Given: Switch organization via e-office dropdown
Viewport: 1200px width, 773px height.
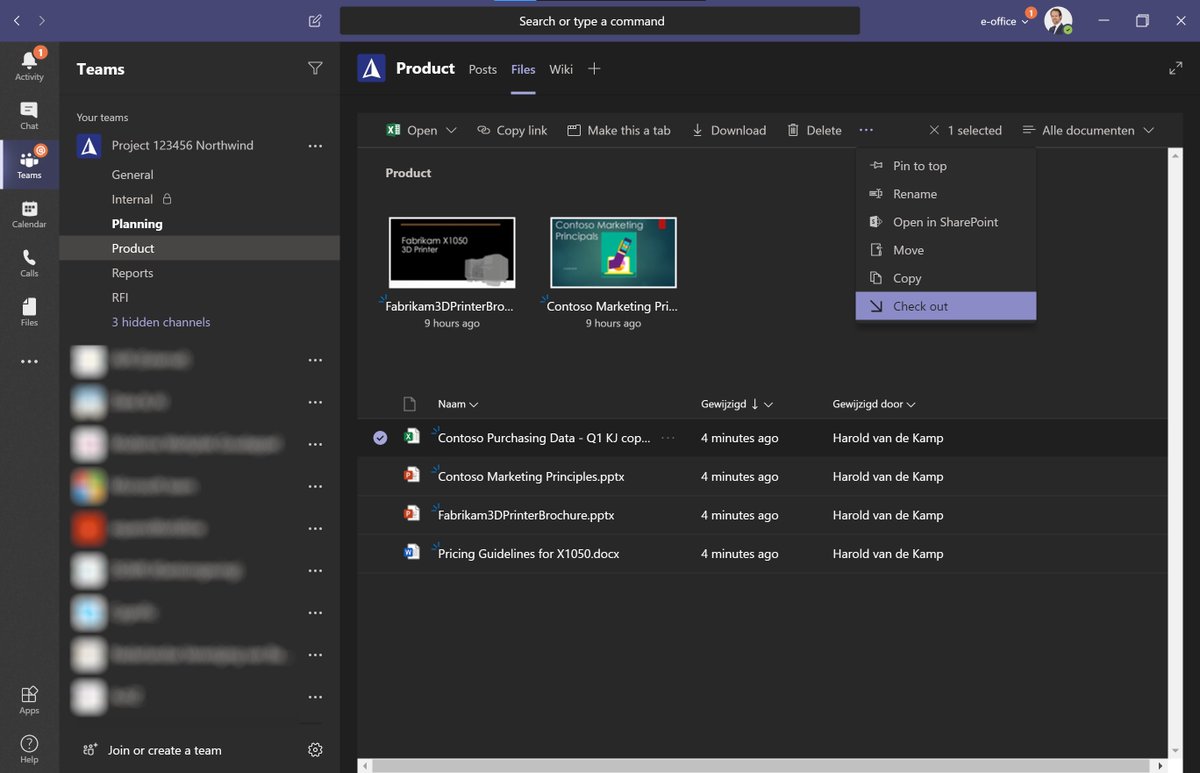Looking at the screenshot, I should point(1004,21).
